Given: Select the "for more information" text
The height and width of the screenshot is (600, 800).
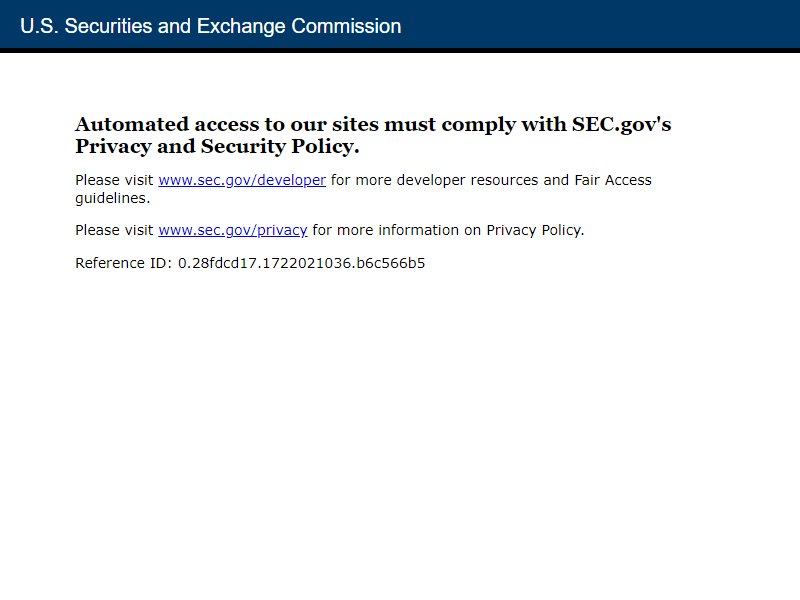Looking at the screenshot, I should 386,230.
